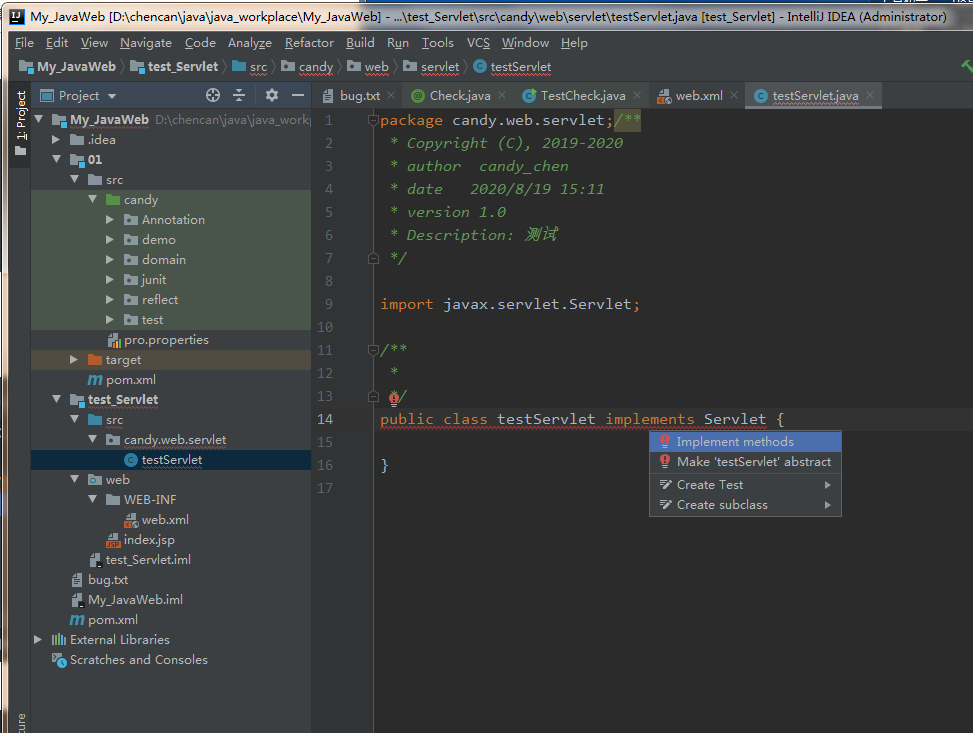Select candy.web.servlet package
The height and width of the screenshot is (733, 973).
coord(166,439)
